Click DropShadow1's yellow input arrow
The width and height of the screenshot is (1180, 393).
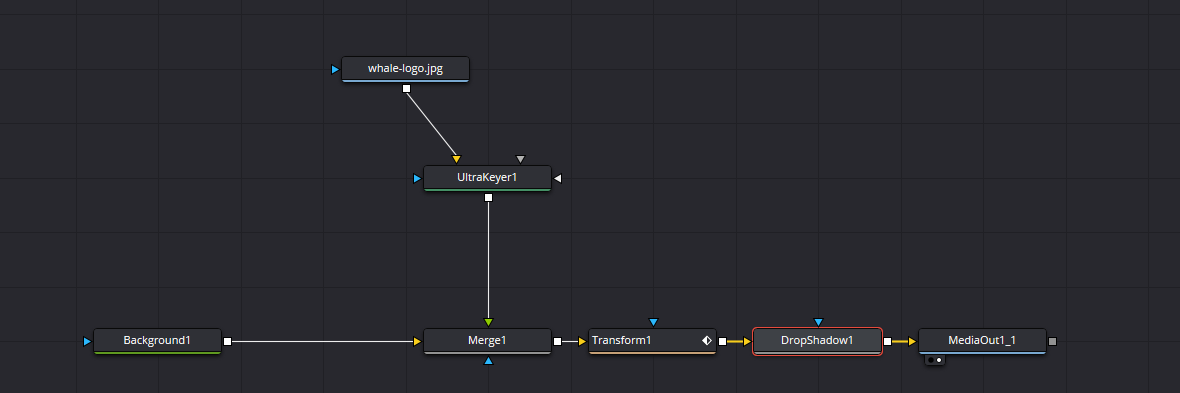point(747,342)
